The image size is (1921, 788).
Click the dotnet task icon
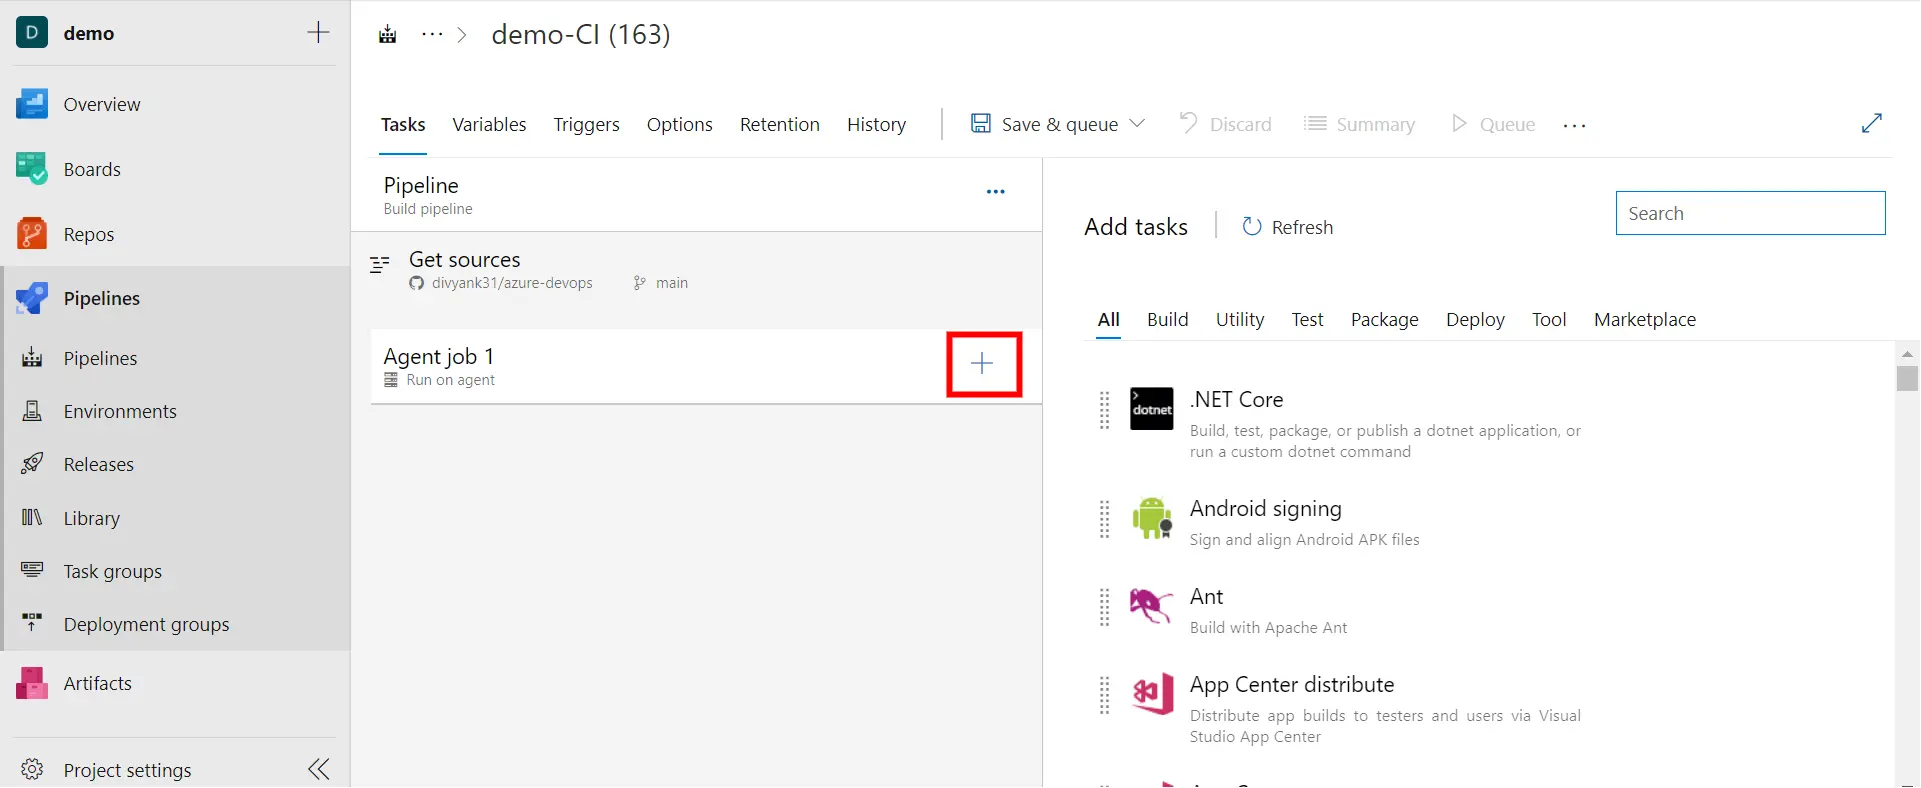click(1152, 409)
